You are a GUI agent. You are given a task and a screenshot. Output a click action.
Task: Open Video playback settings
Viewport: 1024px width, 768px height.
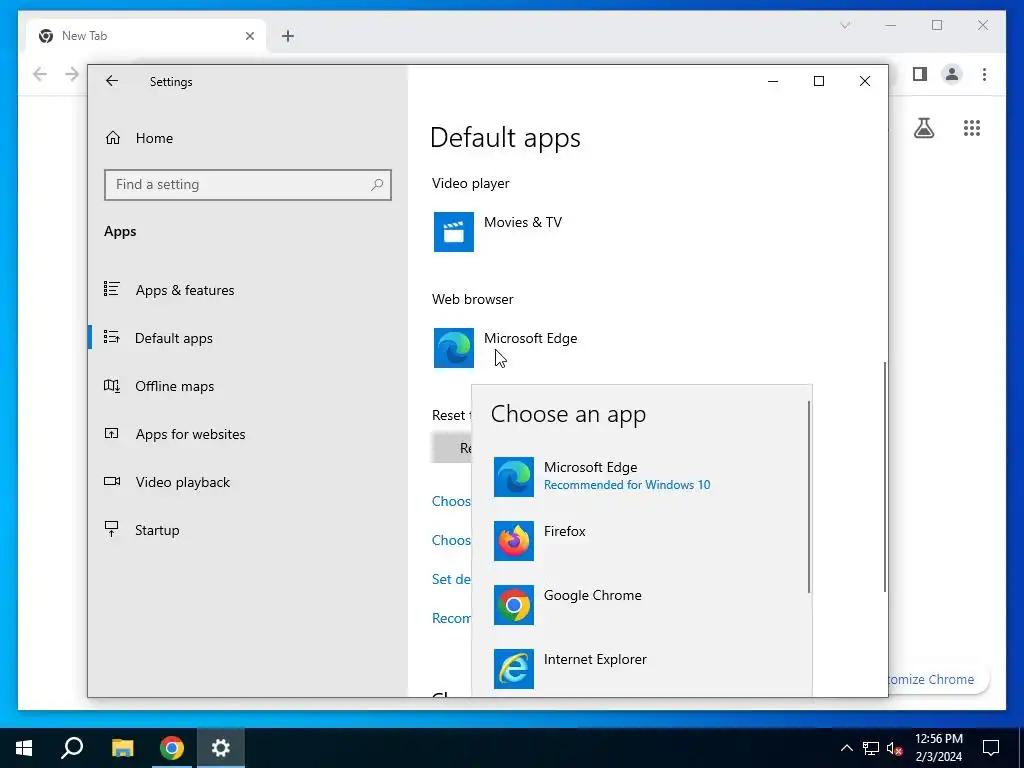pyautogui.click(x=183, y=482)
